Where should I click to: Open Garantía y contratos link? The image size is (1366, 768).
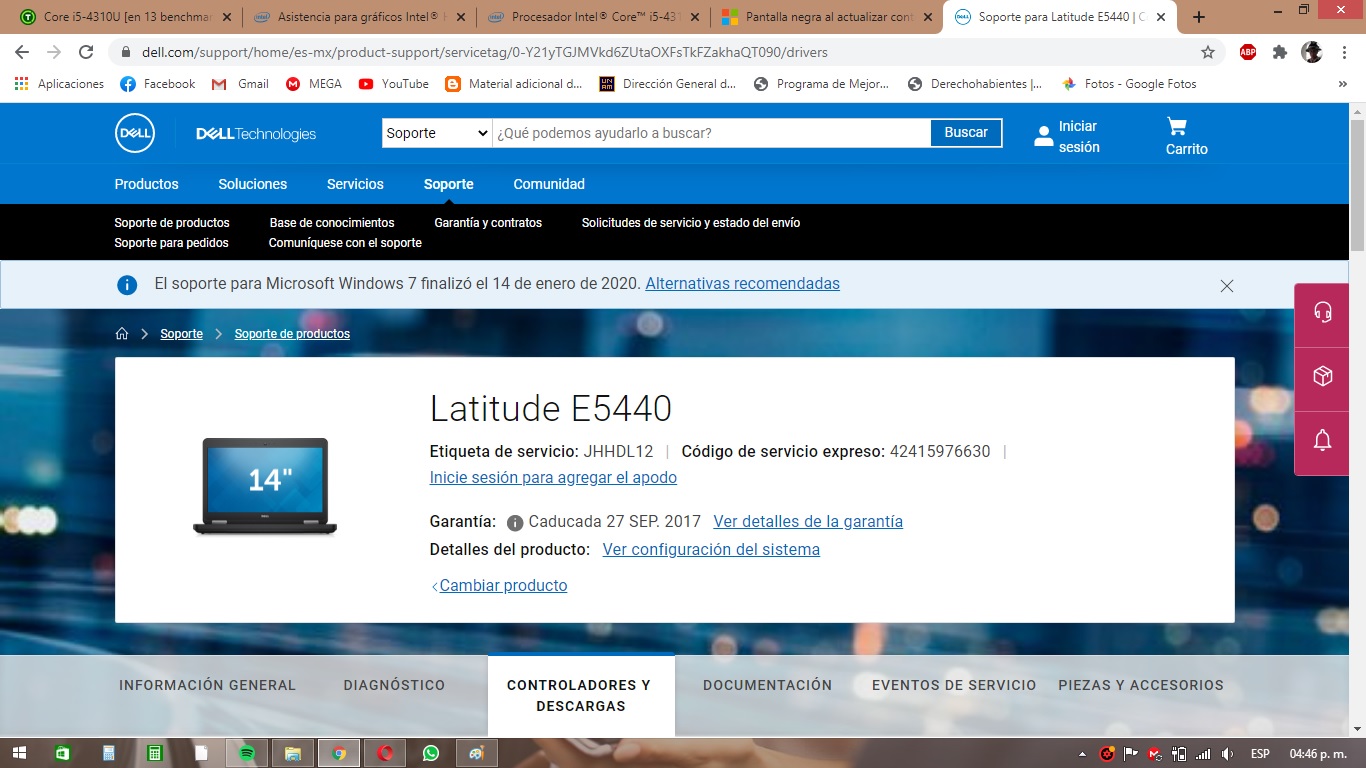click(x=488, y=223)
